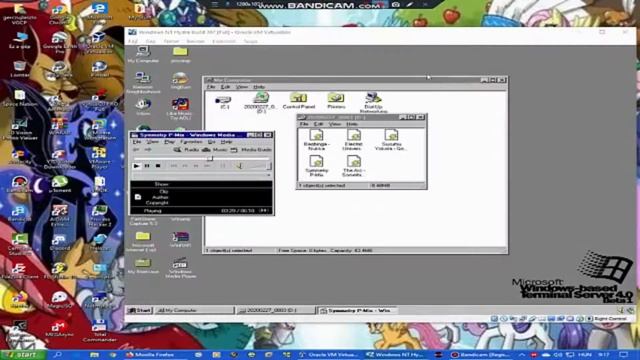
Task: Pause playback in Media Player
Action: pos(147,166)
